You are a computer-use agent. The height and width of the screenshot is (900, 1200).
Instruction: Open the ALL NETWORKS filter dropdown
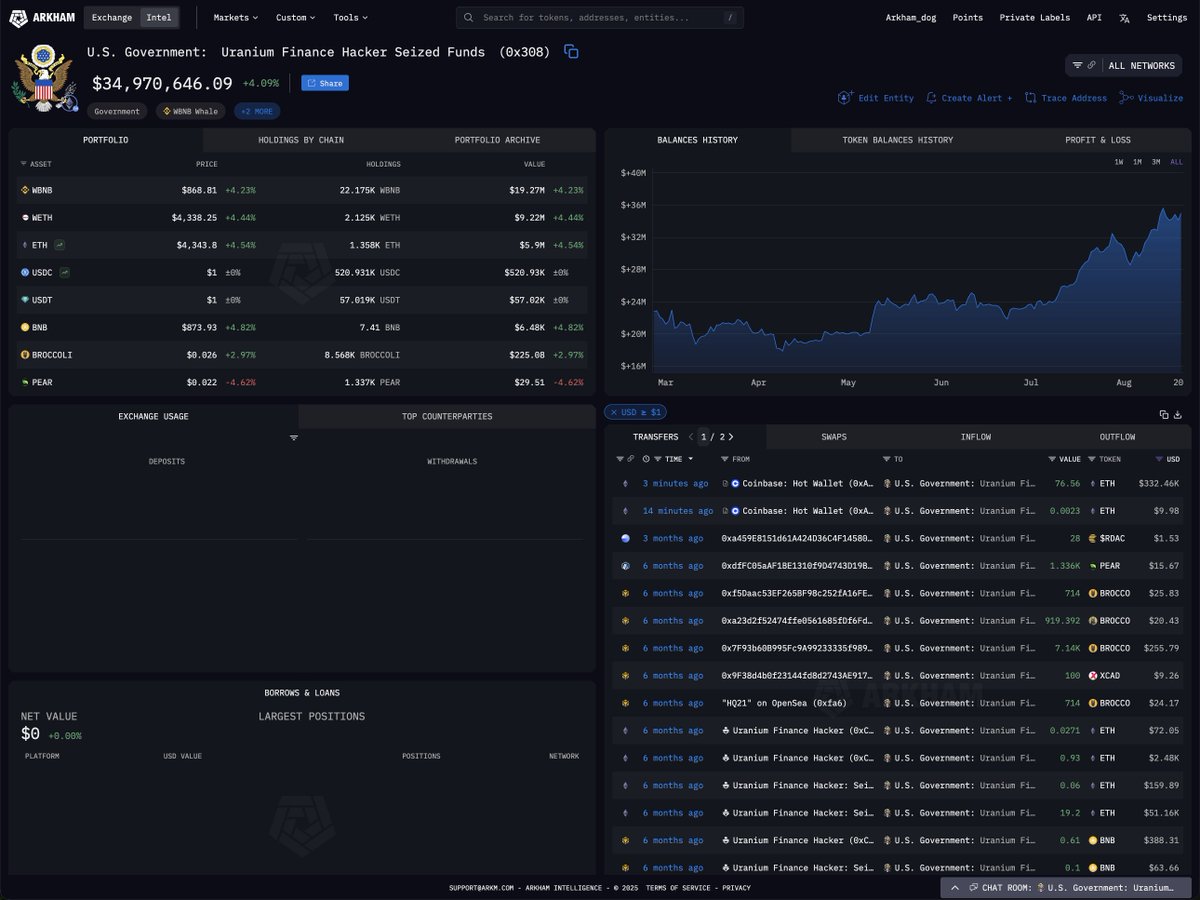point(1124,66)
